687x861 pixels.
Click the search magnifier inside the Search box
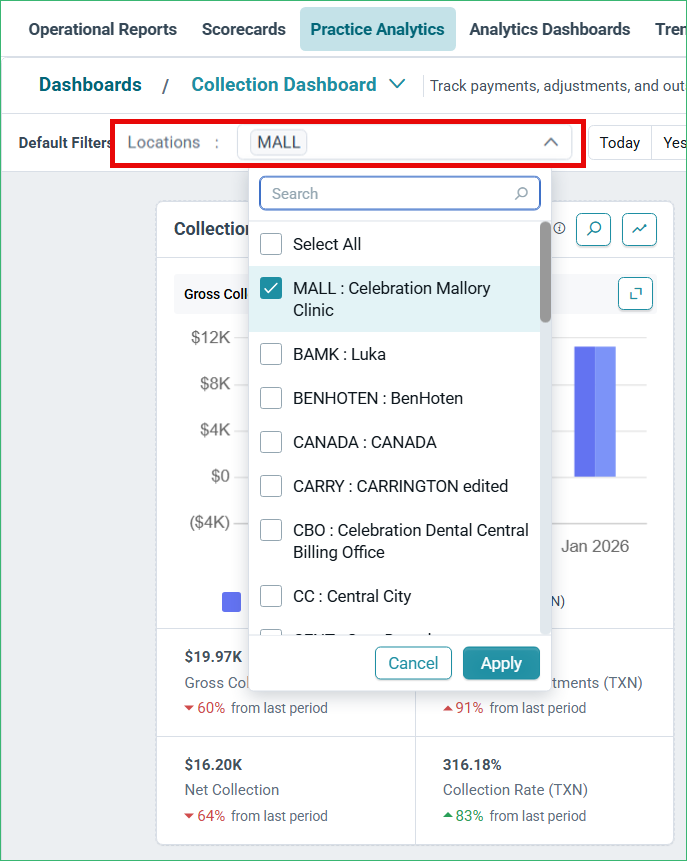coord(521,193)
